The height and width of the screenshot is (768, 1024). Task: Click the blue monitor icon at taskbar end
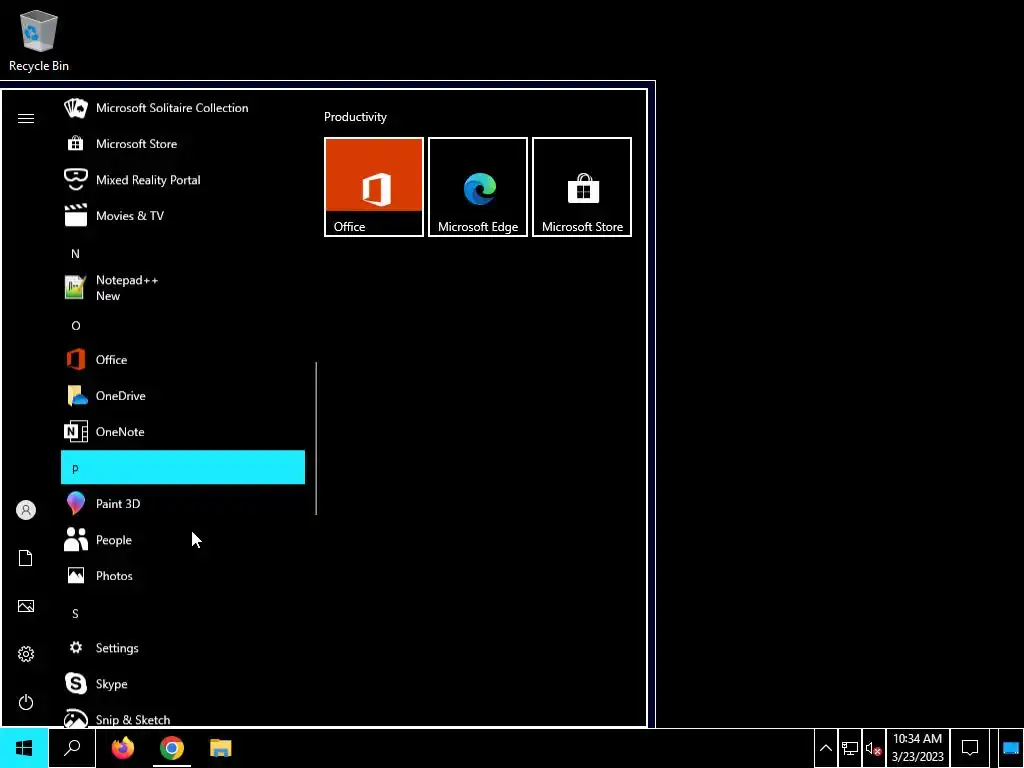click(x=1011, y=748)
